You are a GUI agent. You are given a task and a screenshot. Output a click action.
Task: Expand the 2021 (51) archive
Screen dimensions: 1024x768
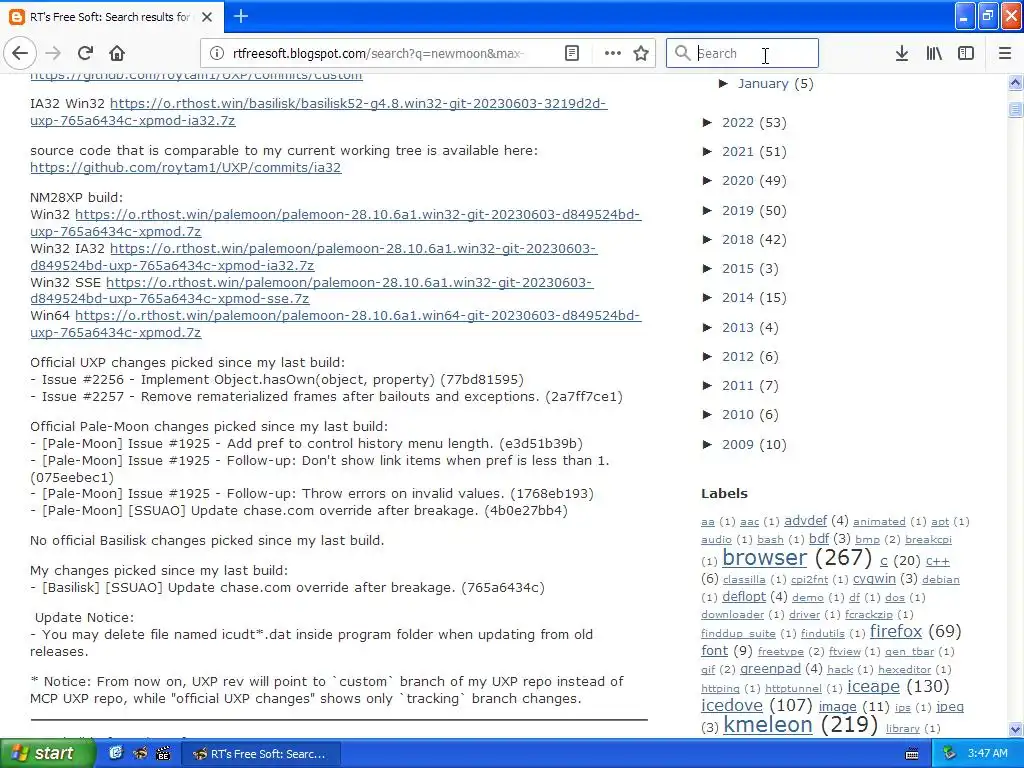tap(707, 152)
